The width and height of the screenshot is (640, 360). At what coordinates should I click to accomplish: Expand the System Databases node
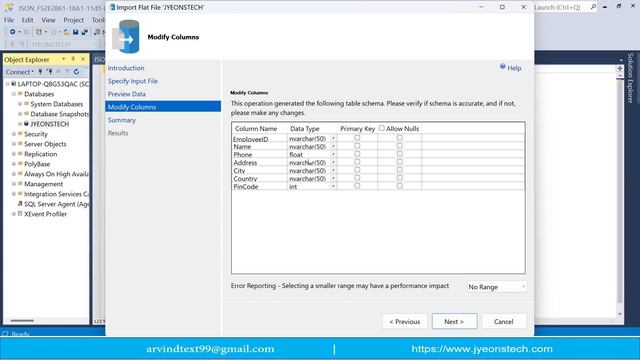click(20, 104)
